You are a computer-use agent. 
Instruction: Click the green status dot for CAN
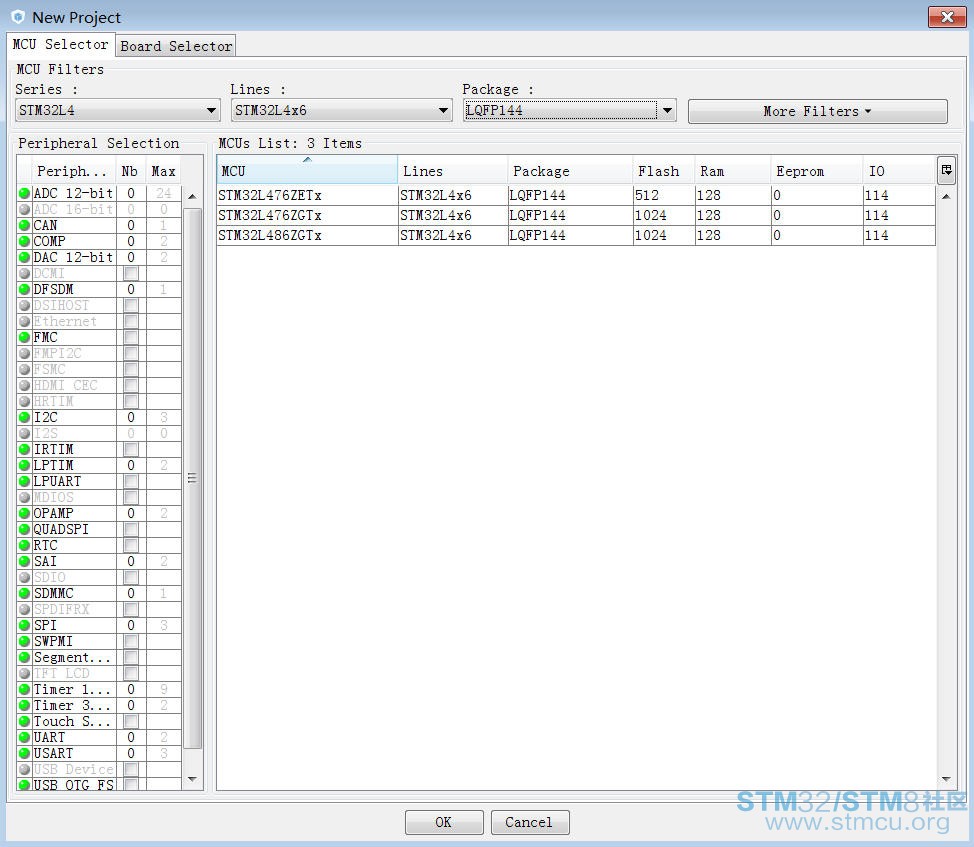pyautogui.click(x=24, y=225)
